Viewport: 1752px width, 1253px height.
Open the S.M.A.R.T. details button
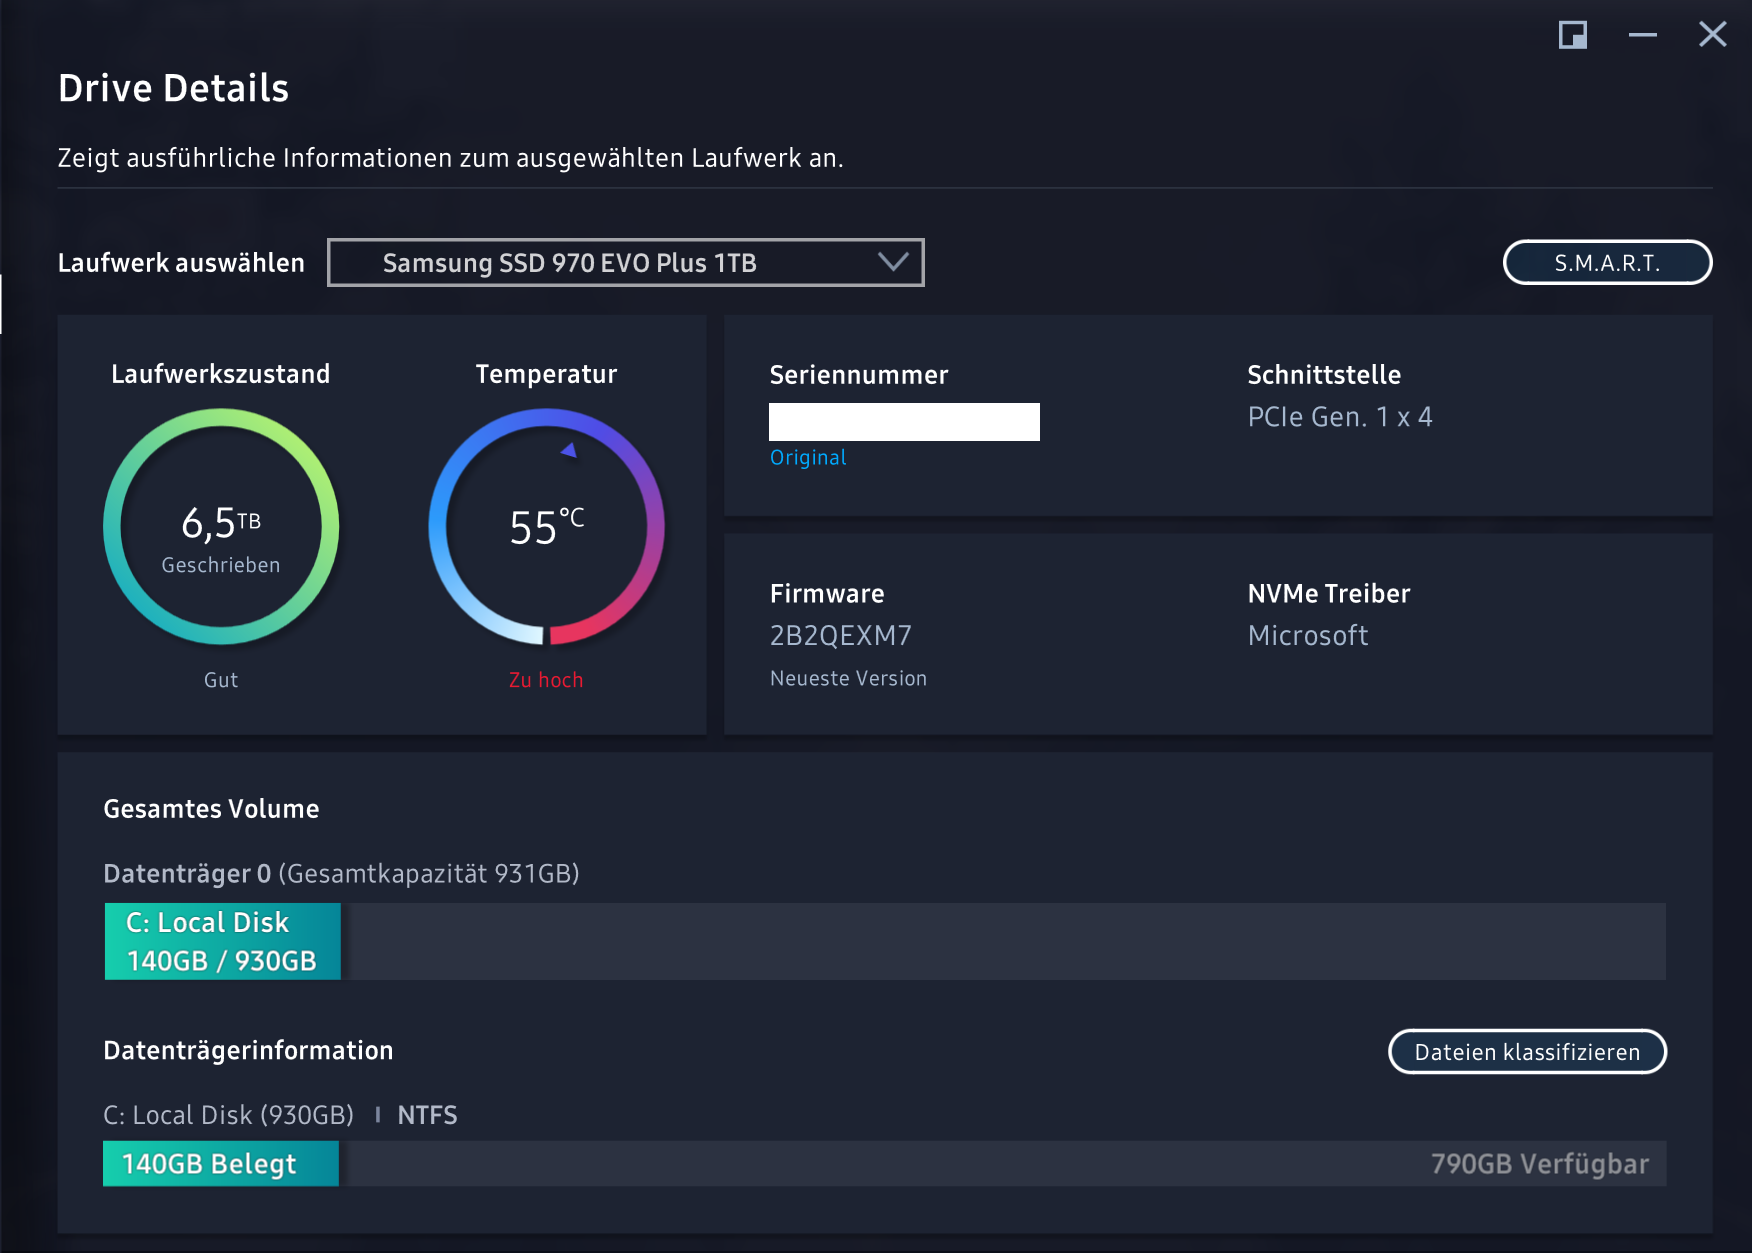pos(1607,262)
